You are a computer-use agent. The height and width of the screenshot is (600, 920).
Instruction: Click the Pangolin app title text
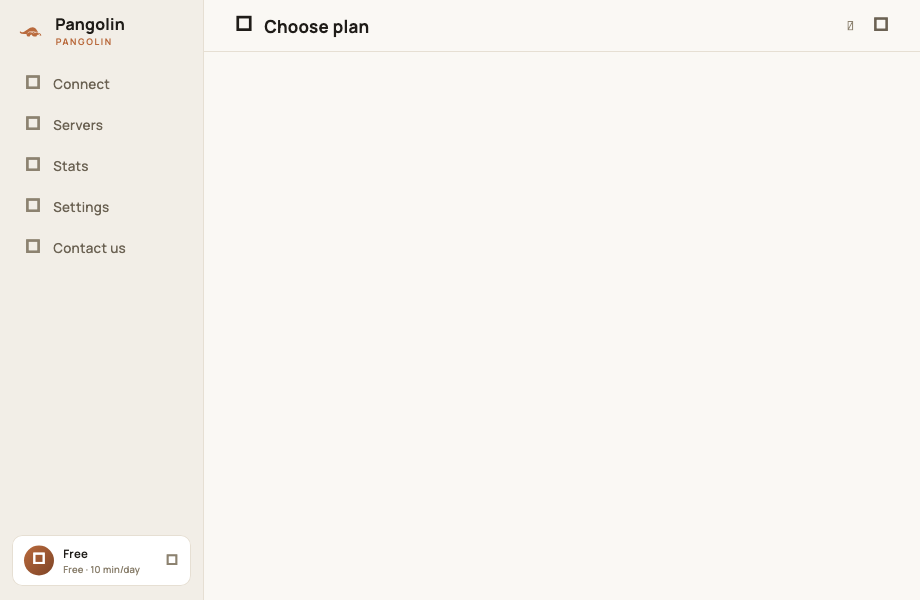[90, 25]
